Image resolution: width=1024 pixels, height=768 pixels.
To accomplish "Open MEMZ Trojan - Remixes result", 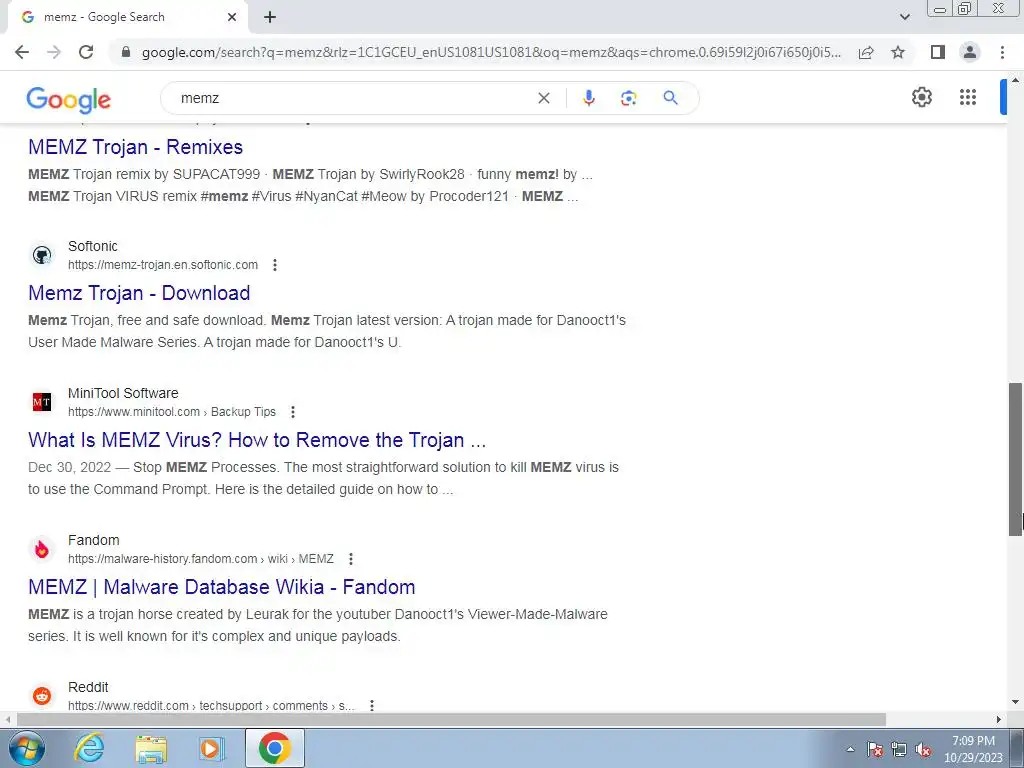I will (135, 147).
